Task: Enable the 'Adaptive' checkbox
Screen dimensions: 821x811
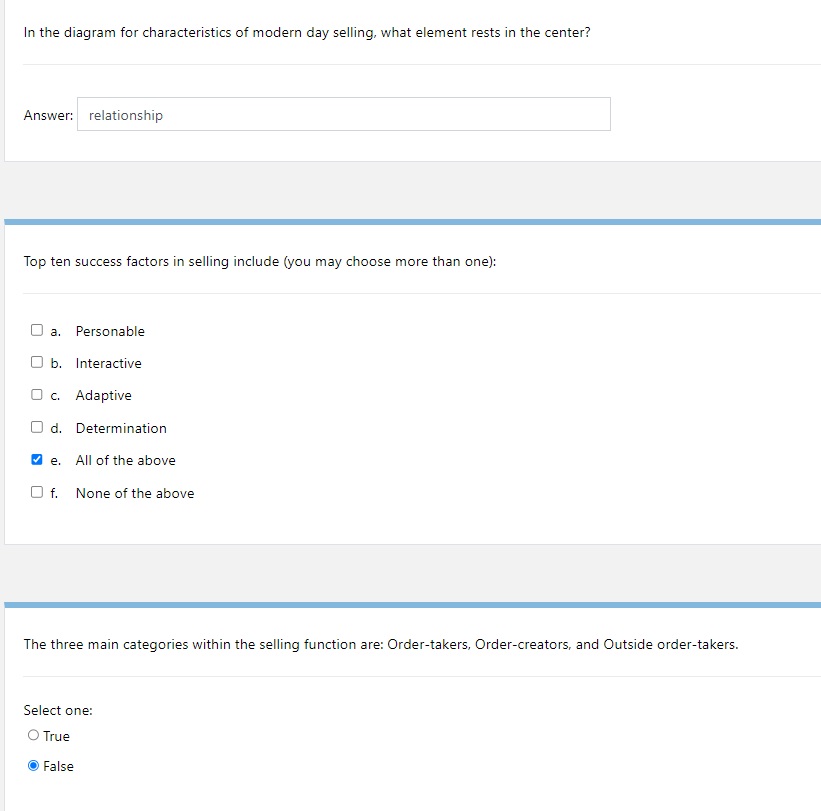Action: (37, 394)
